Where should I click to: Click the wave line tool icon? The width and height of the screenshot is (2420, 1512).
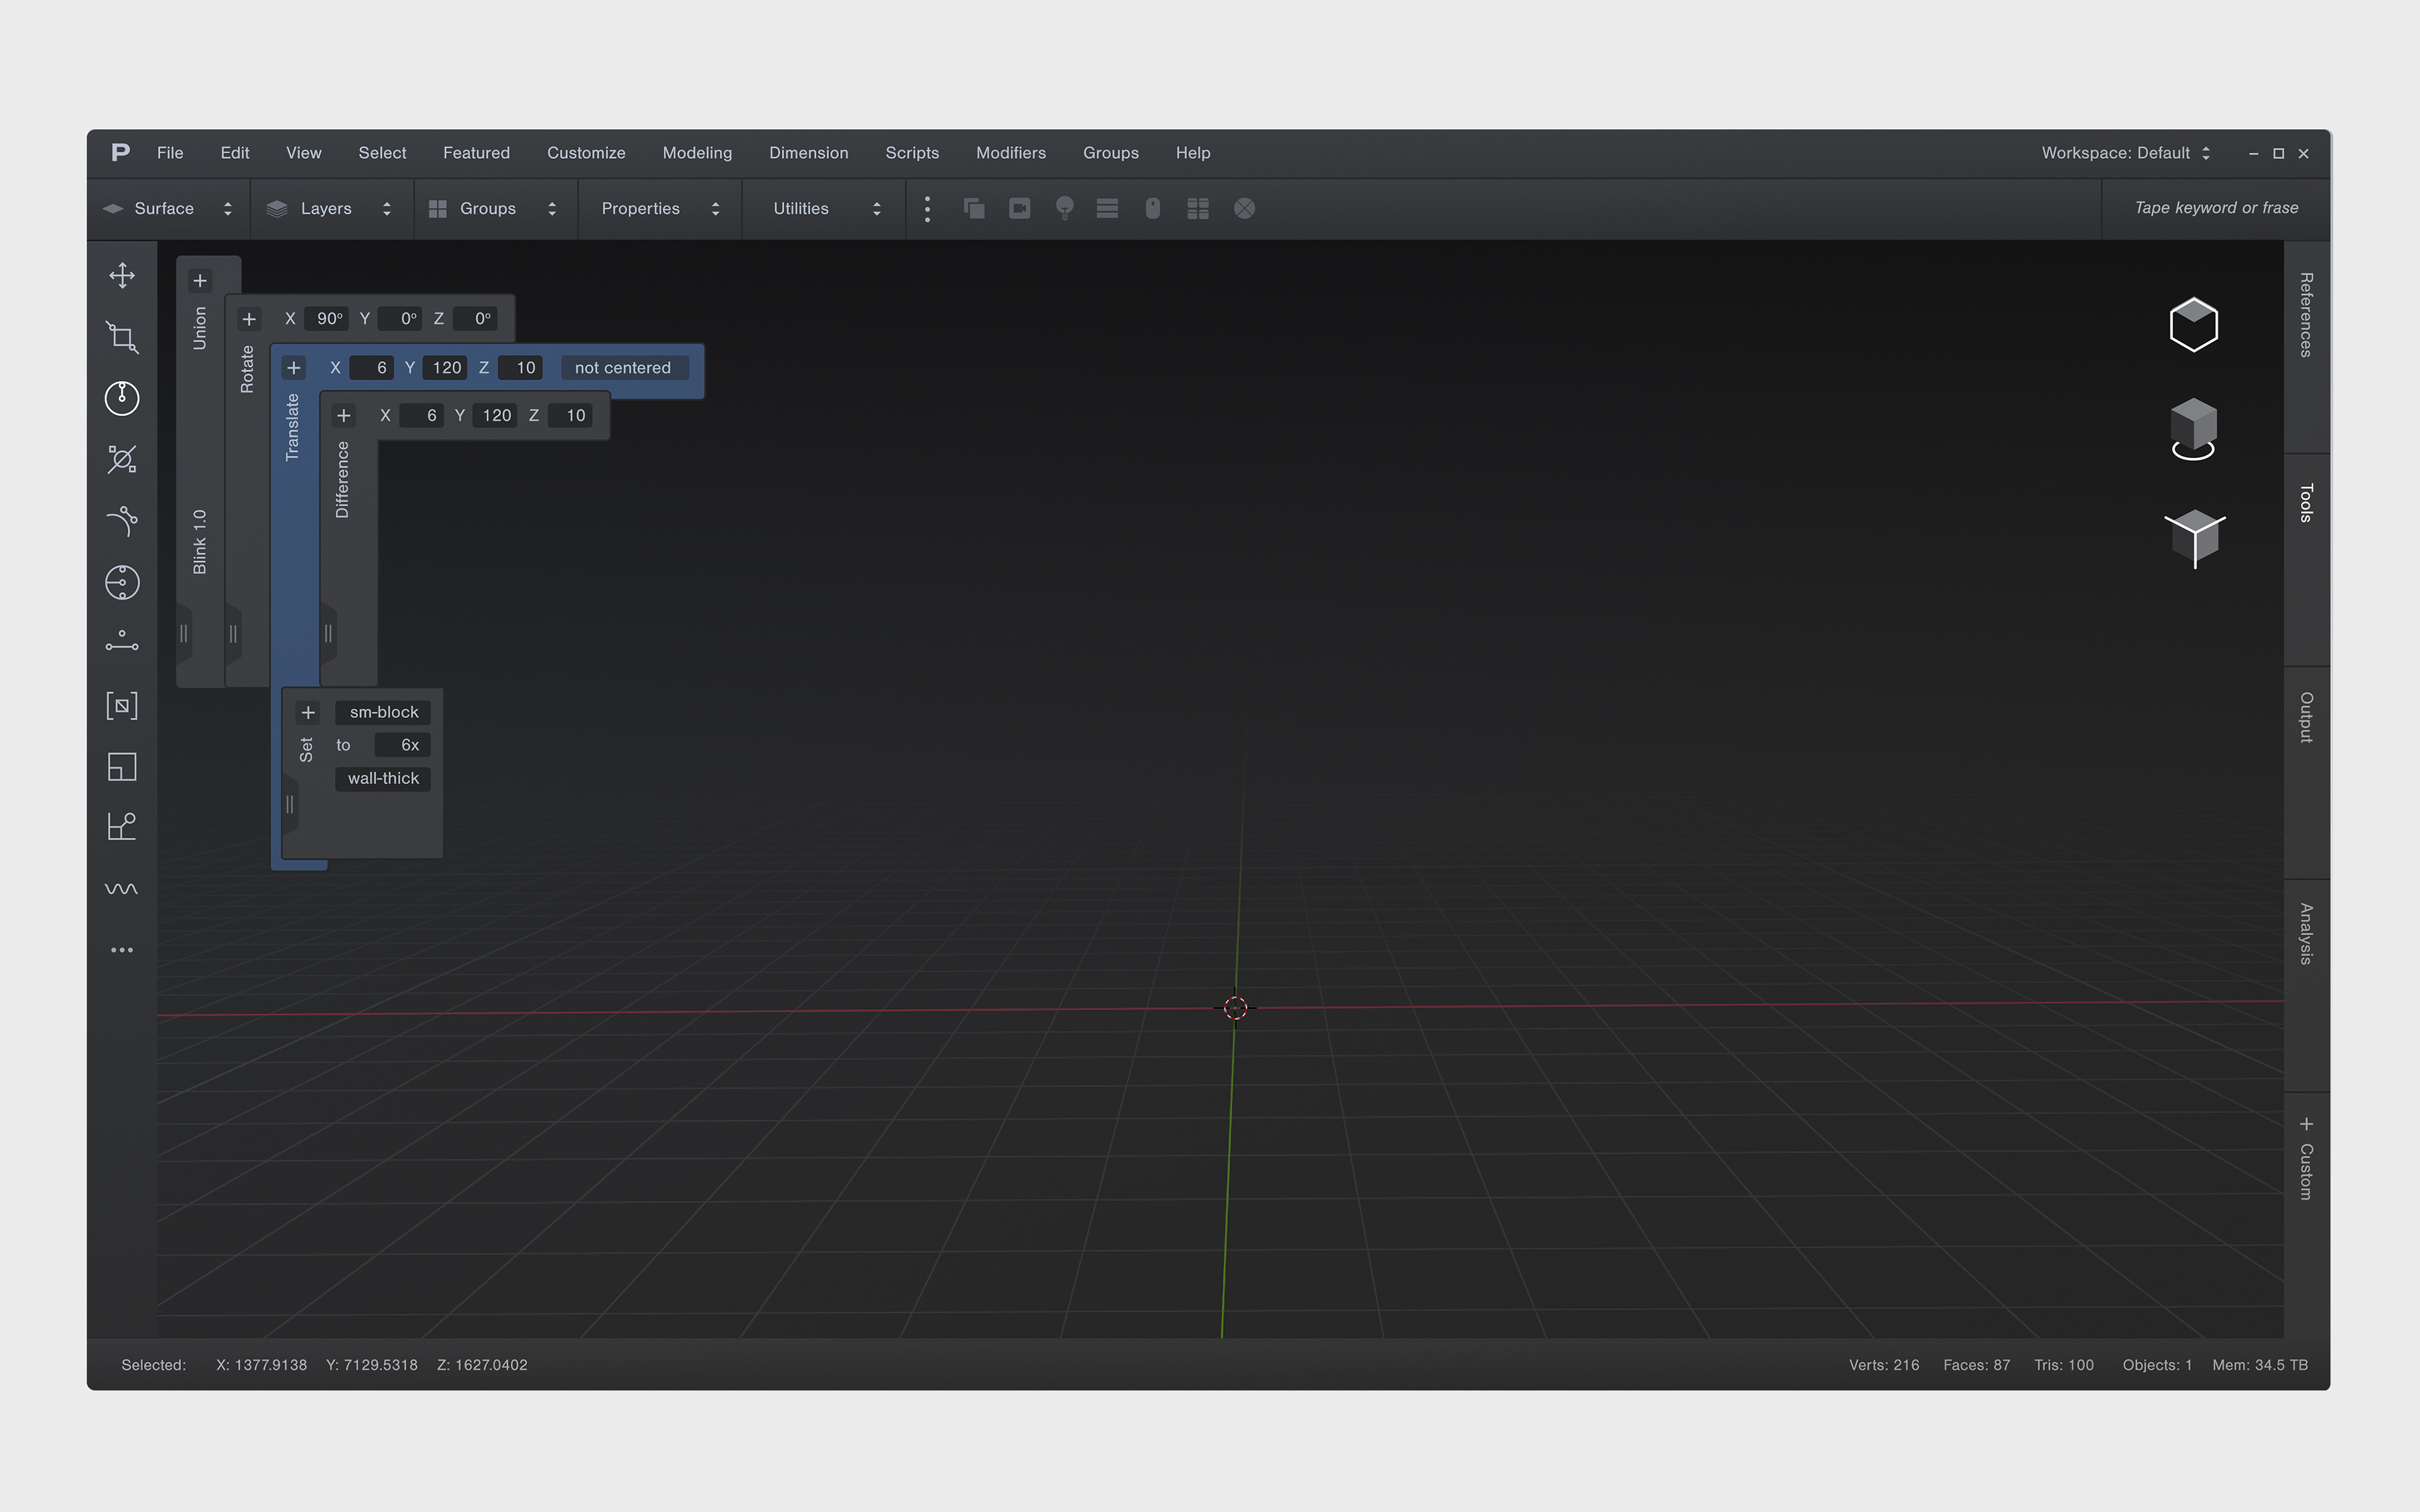pyautogui.click(x=122, y=889)
